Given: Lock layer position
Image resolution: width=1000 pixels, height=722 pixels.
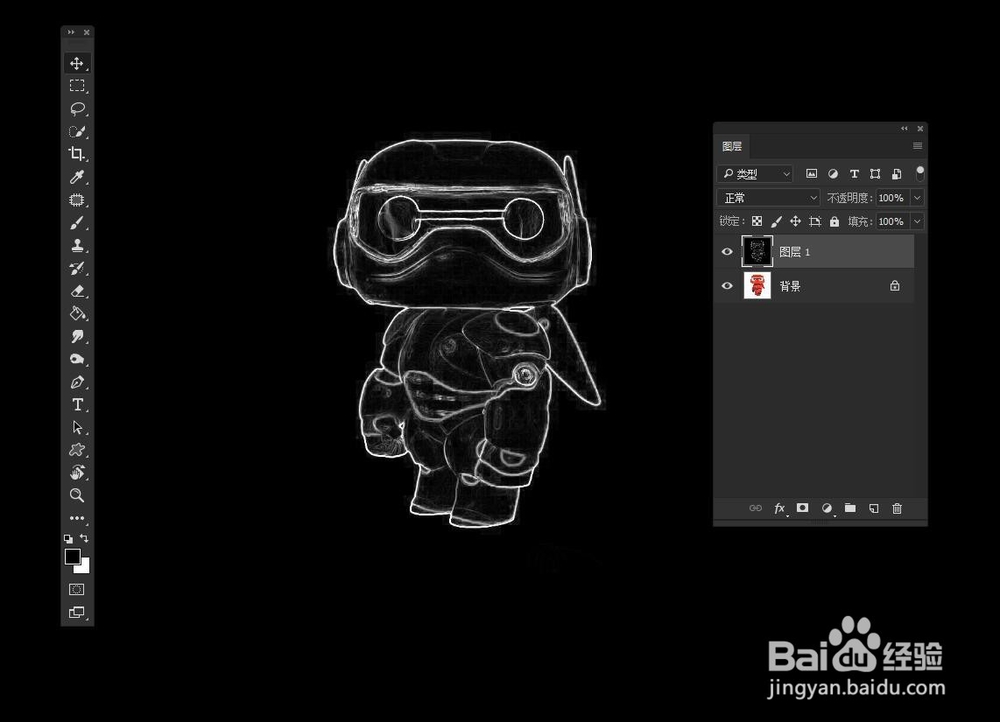Looking at the screenshot, I should coord(795,221).
